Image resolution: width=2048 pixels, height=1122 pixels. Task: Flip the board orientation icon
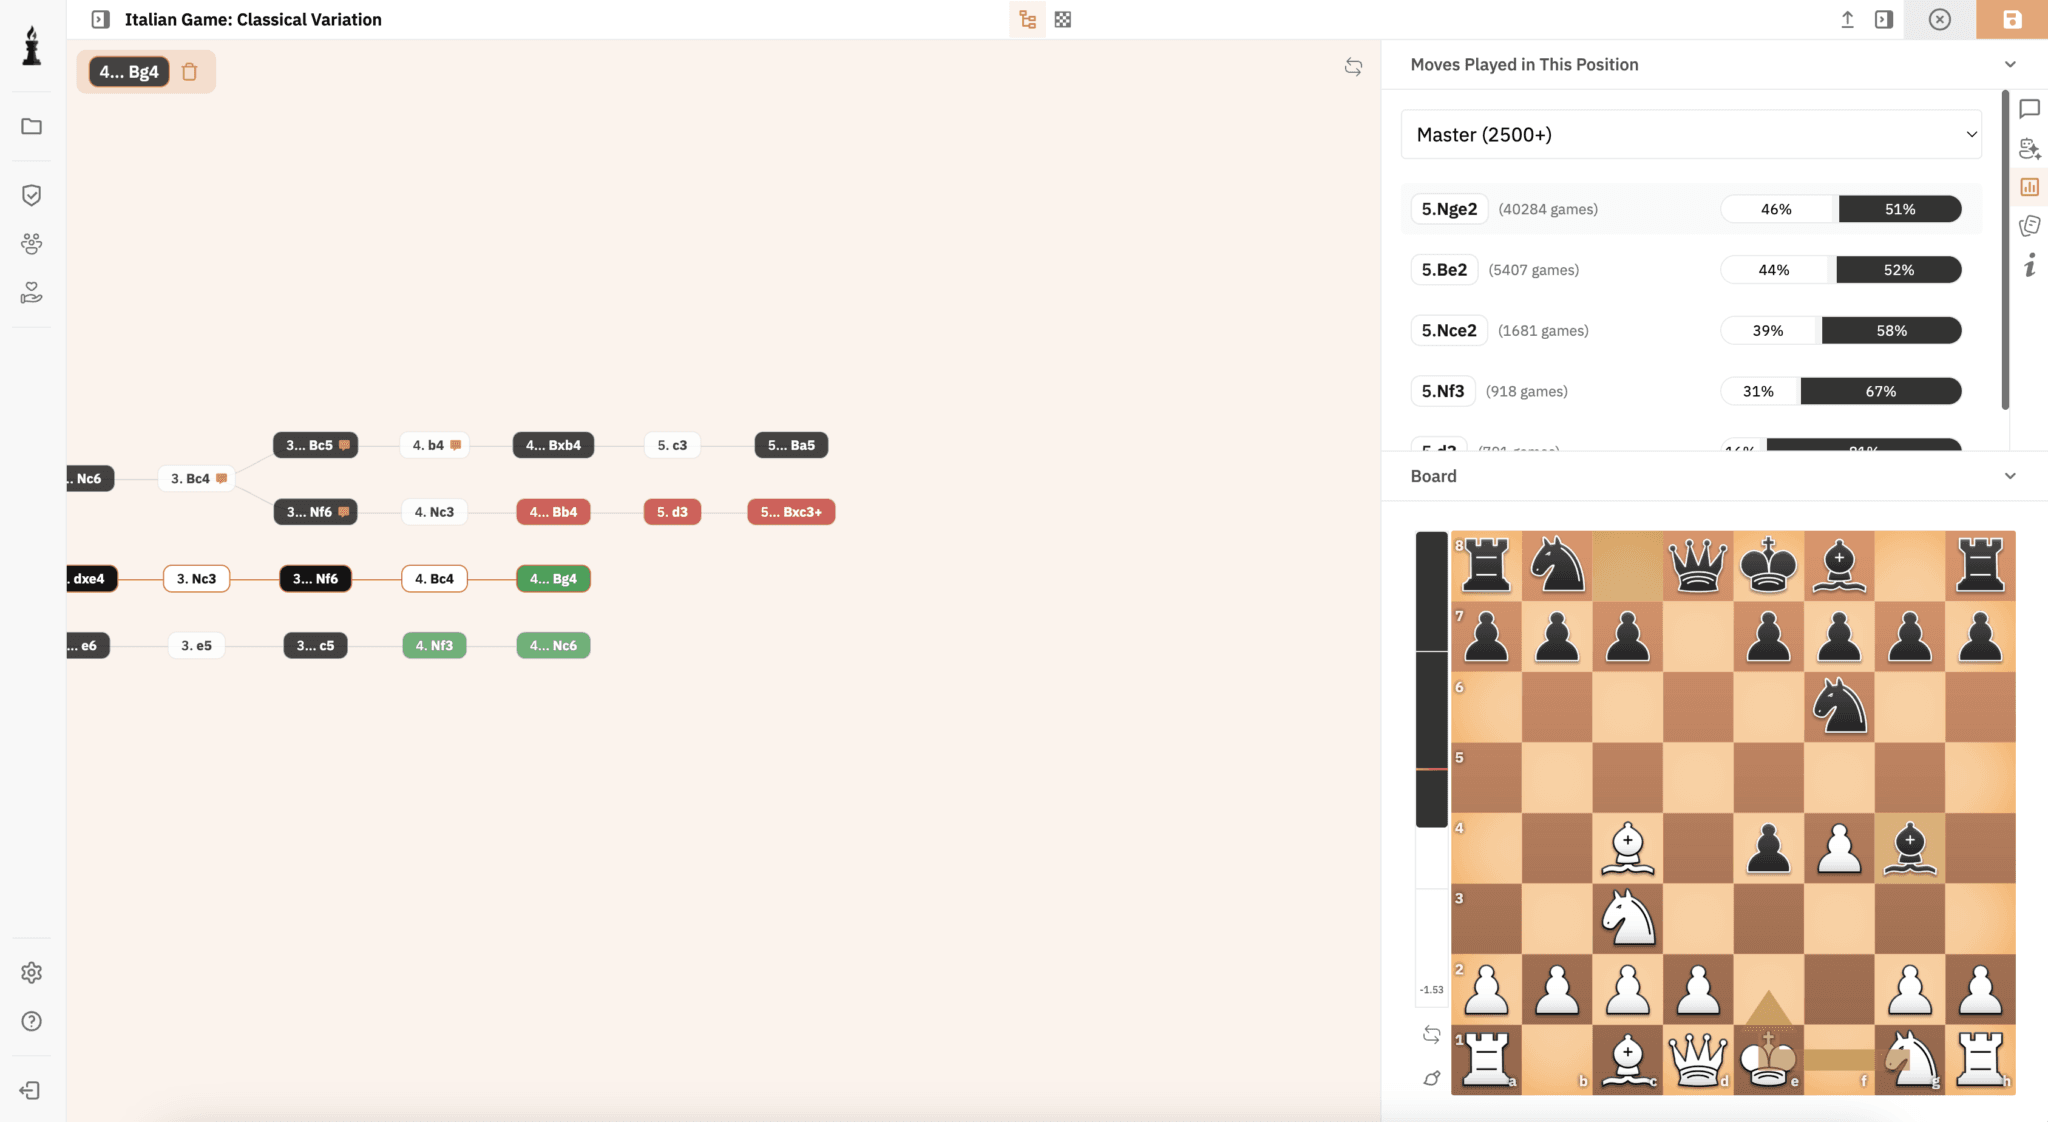(x=1432, y=1035)
